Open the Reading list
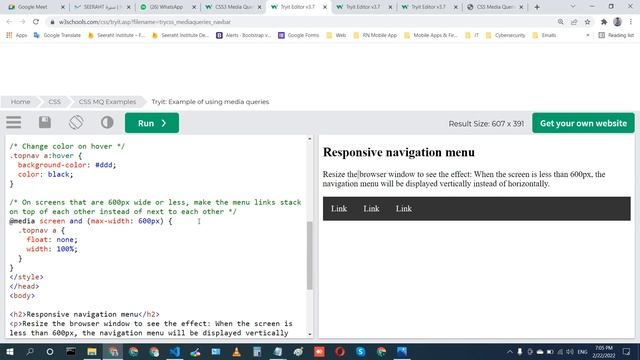This screenshot has width=640, height=360. tap(616, 36)
